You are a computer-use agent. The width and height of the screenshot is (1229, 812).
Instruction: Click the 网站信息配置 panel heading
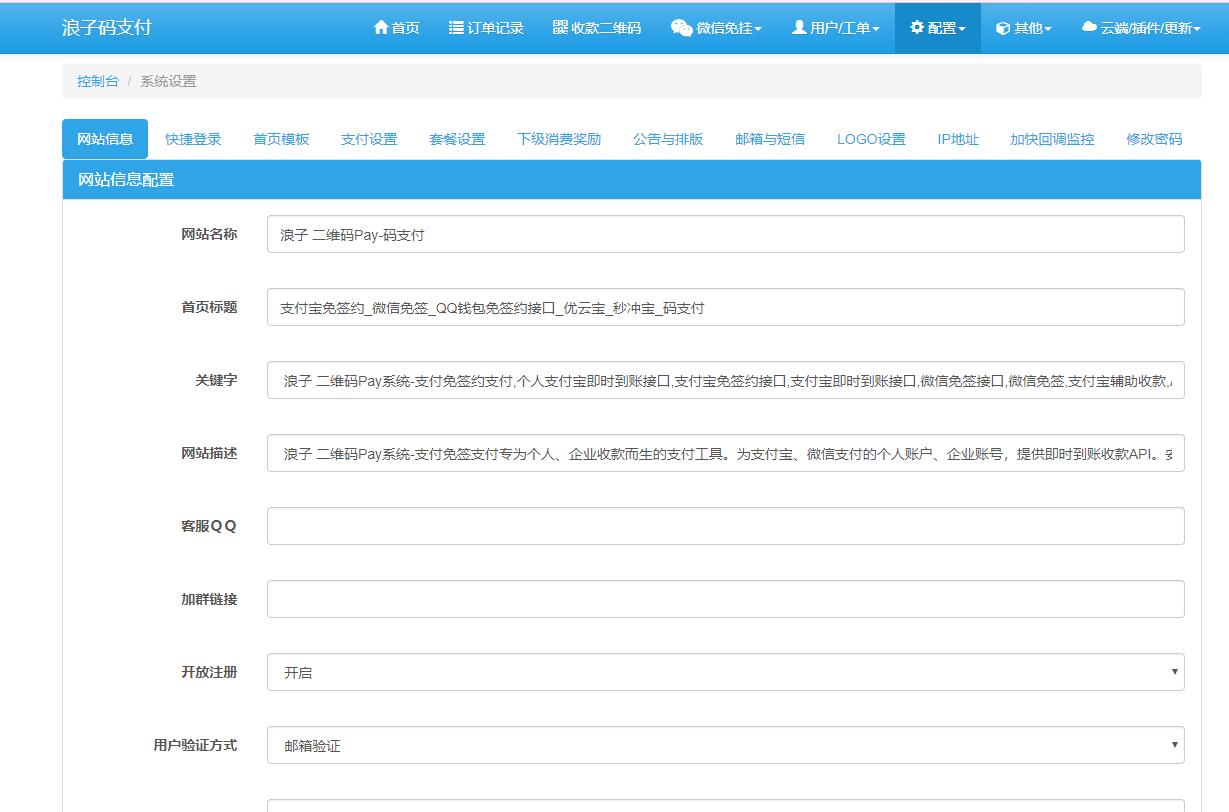[x=632, y=180]
